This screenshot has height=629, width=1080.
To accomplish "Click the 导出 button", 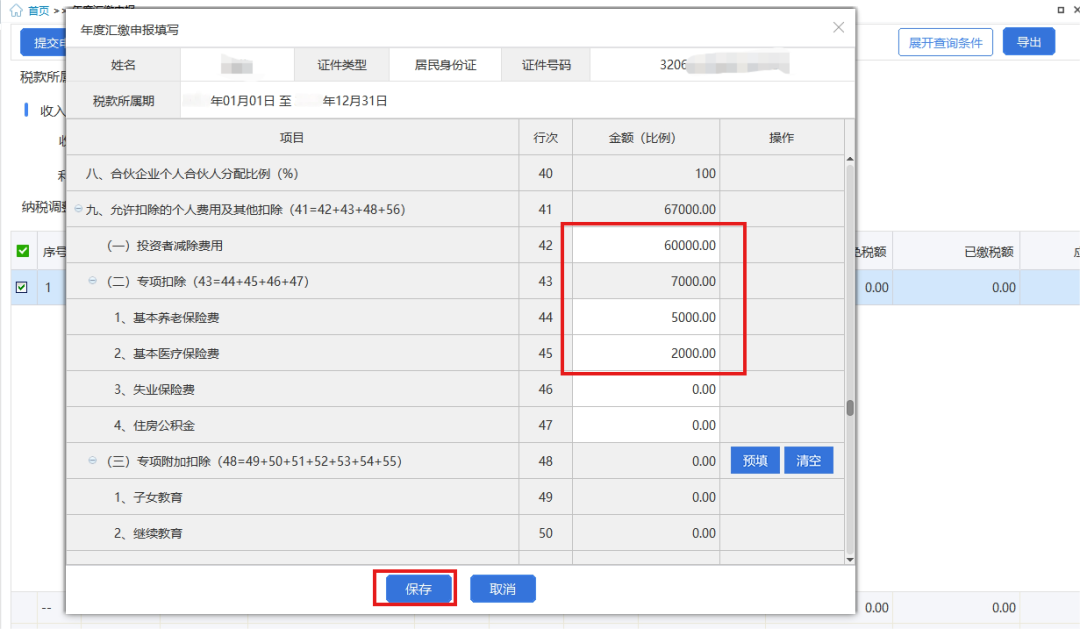I will (1028, 42).
